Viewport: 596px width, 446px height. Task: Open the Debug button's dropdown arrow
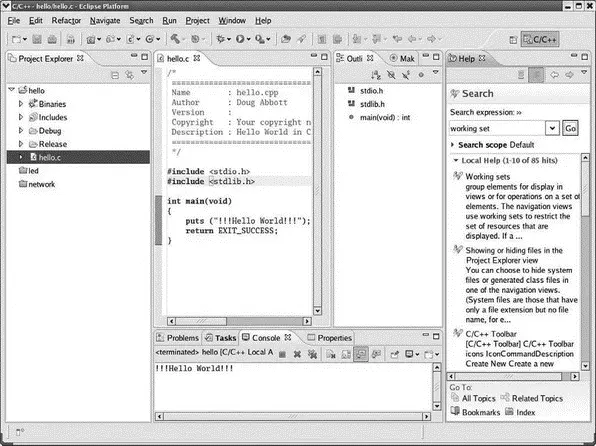229,39
